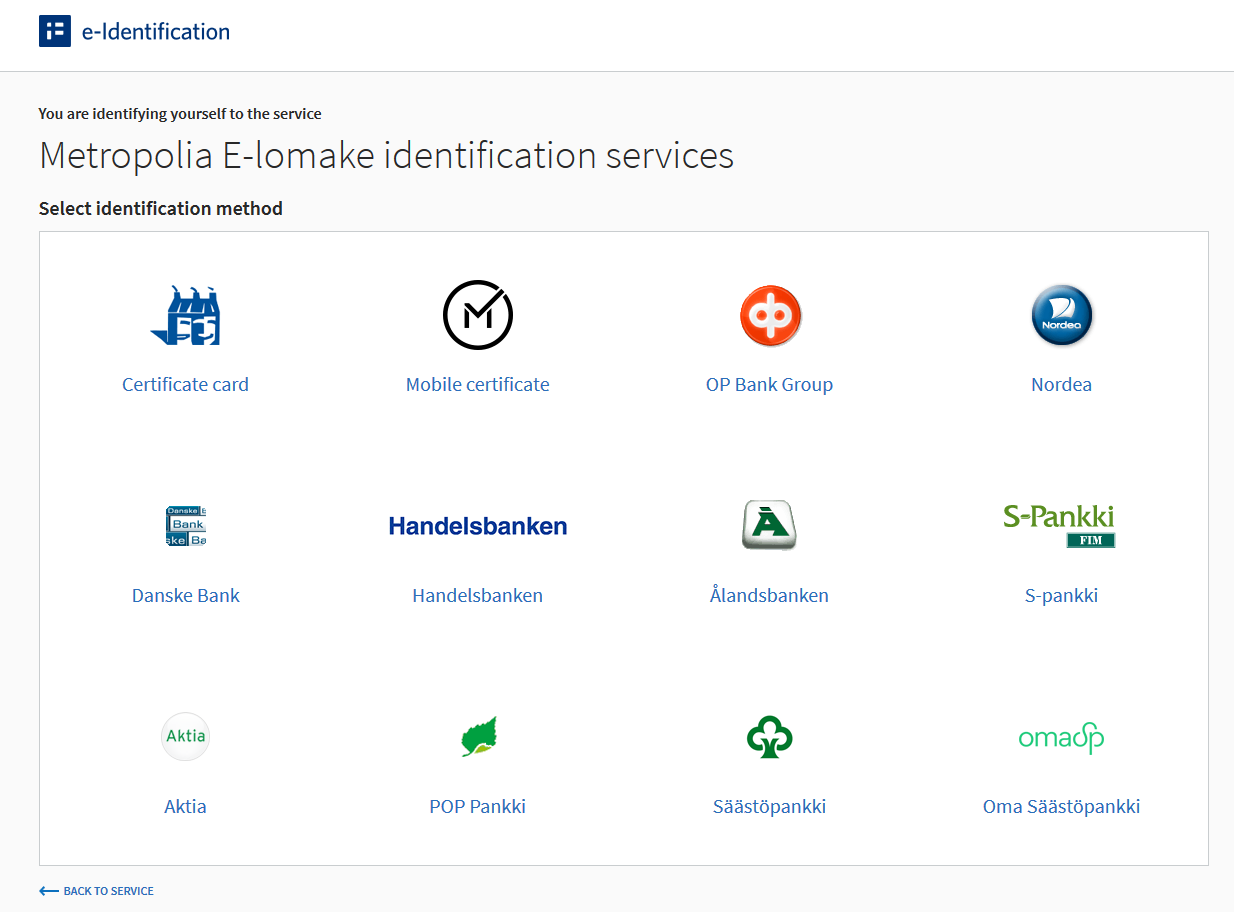Click the S-Pankki green logo

[x=1059, y=526]
